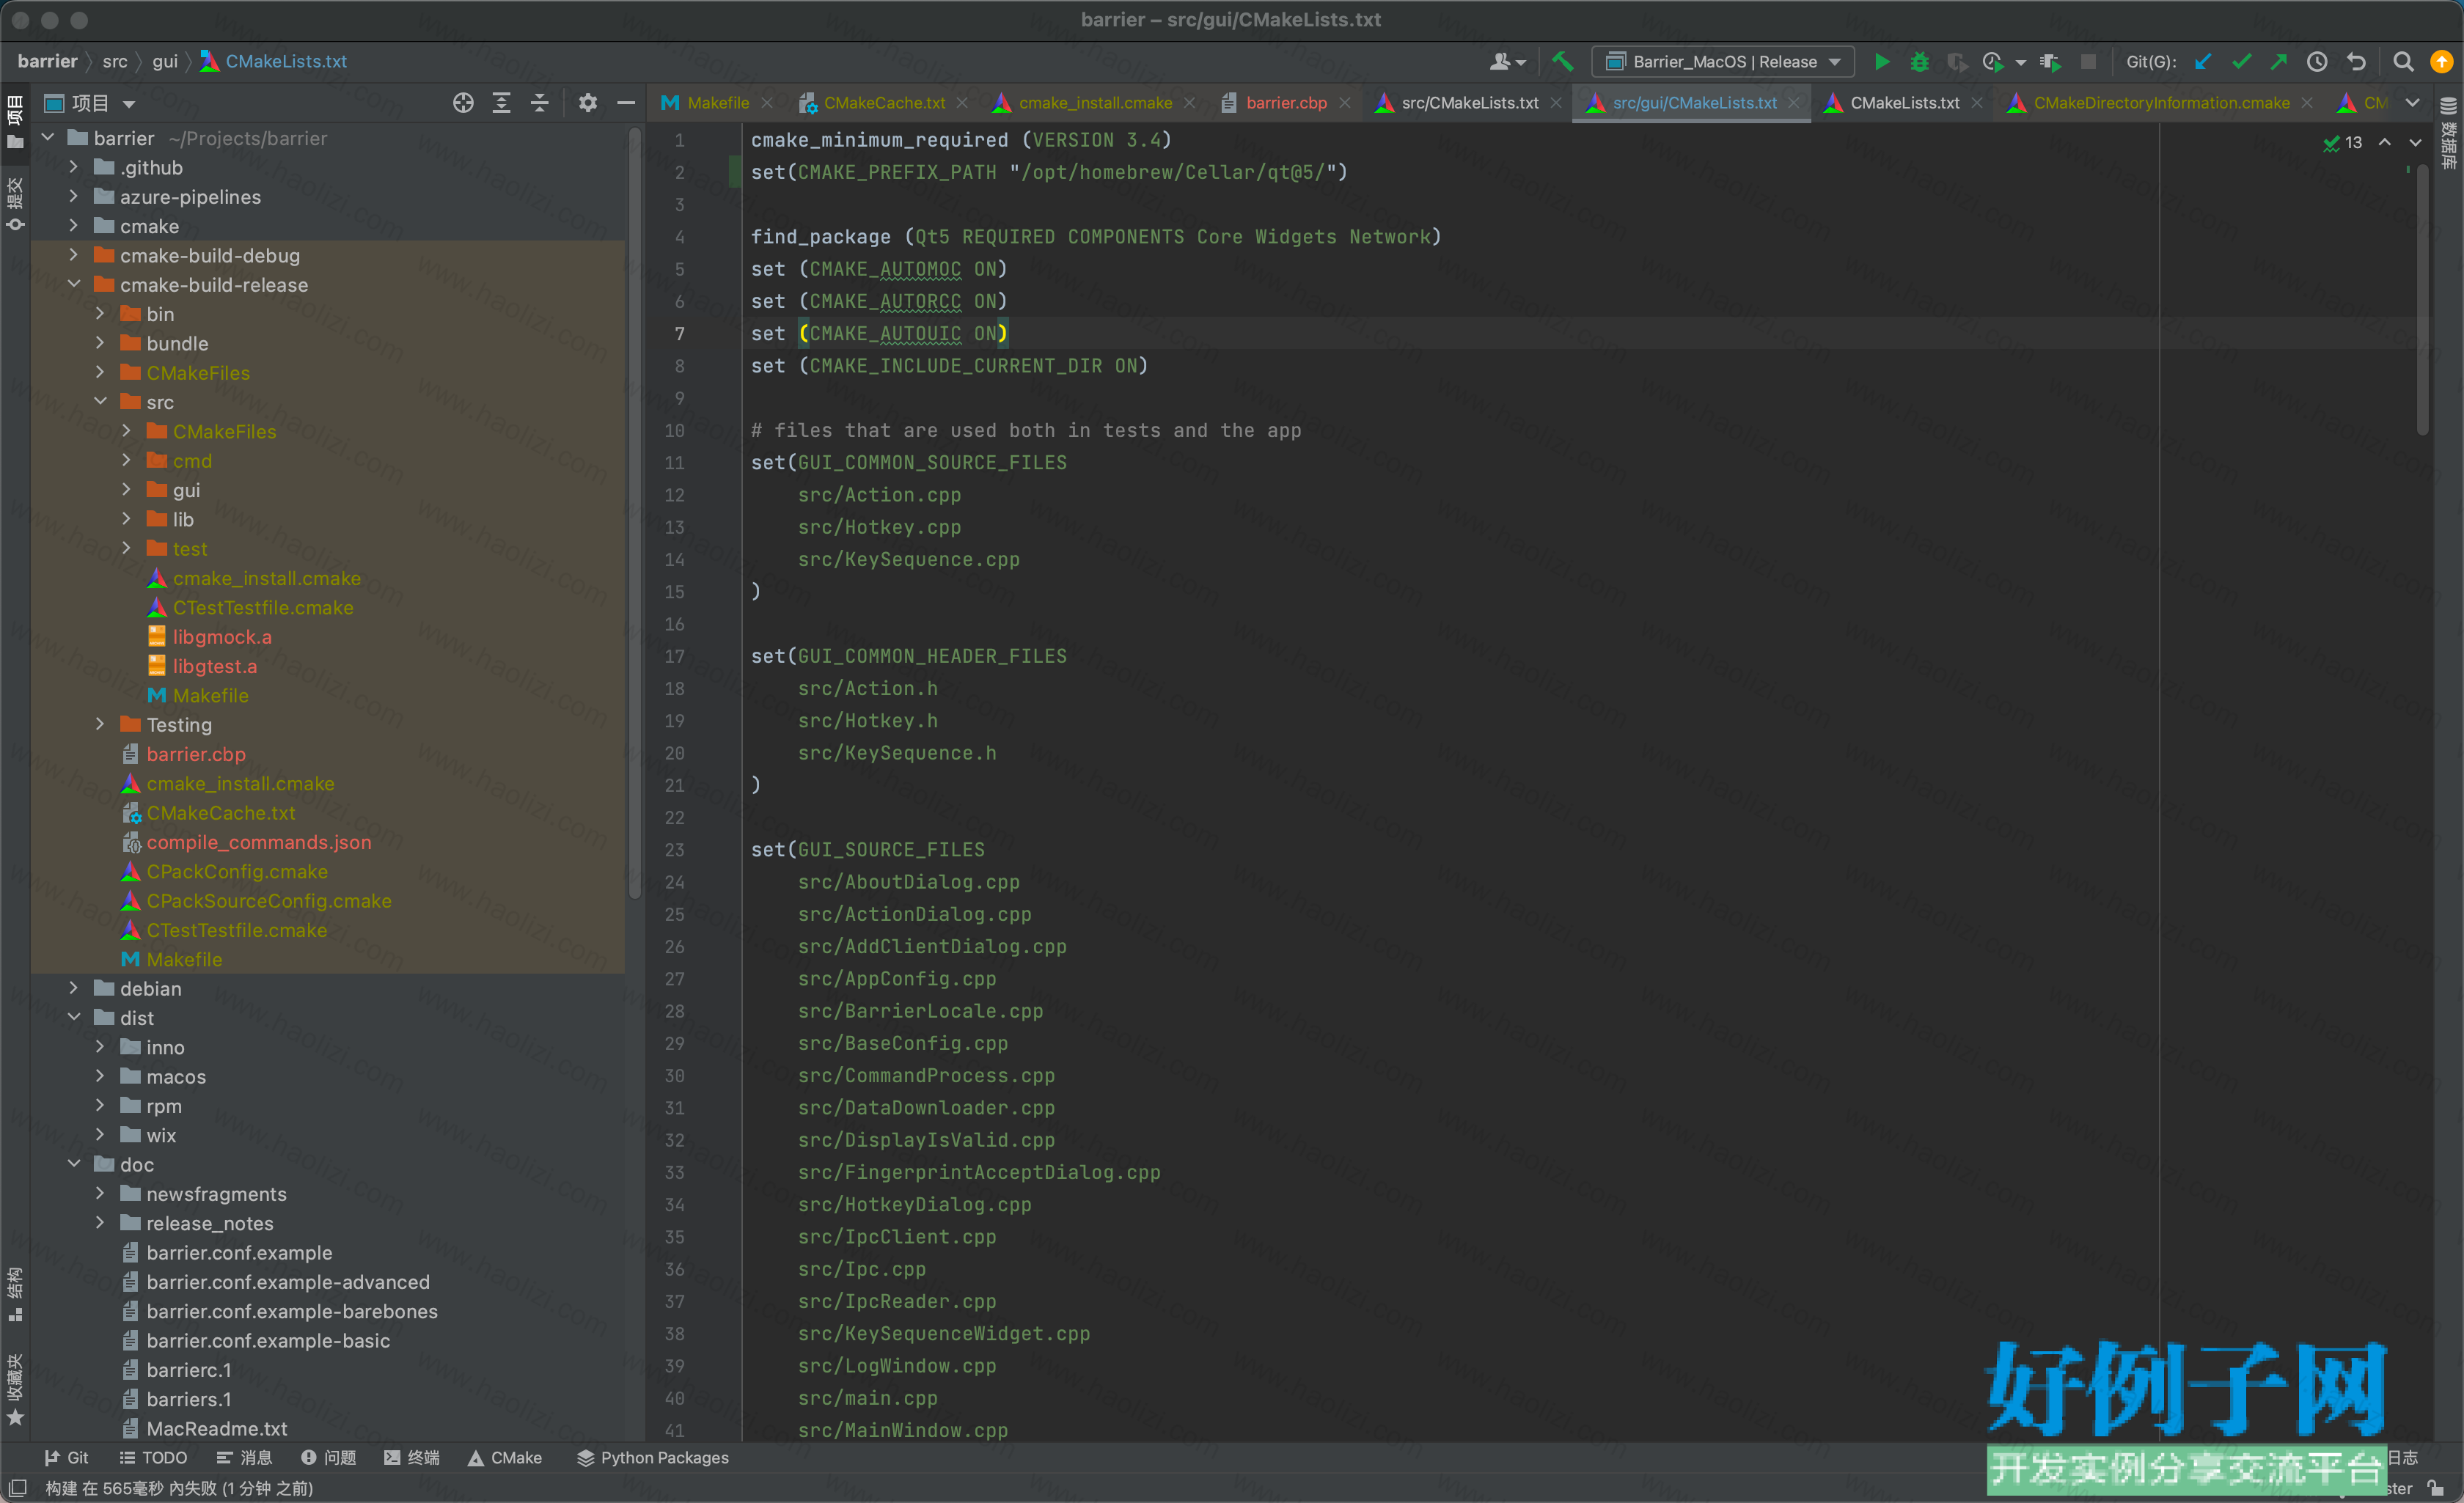Collapse all items in project tree
Screen dimensions: 2464x1503
(539, 103)
